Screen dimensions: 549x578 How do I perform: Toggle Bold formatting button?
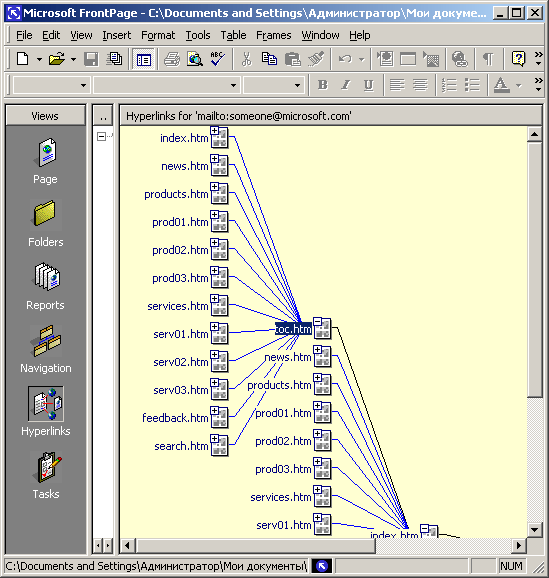click(x=323, y=85)
